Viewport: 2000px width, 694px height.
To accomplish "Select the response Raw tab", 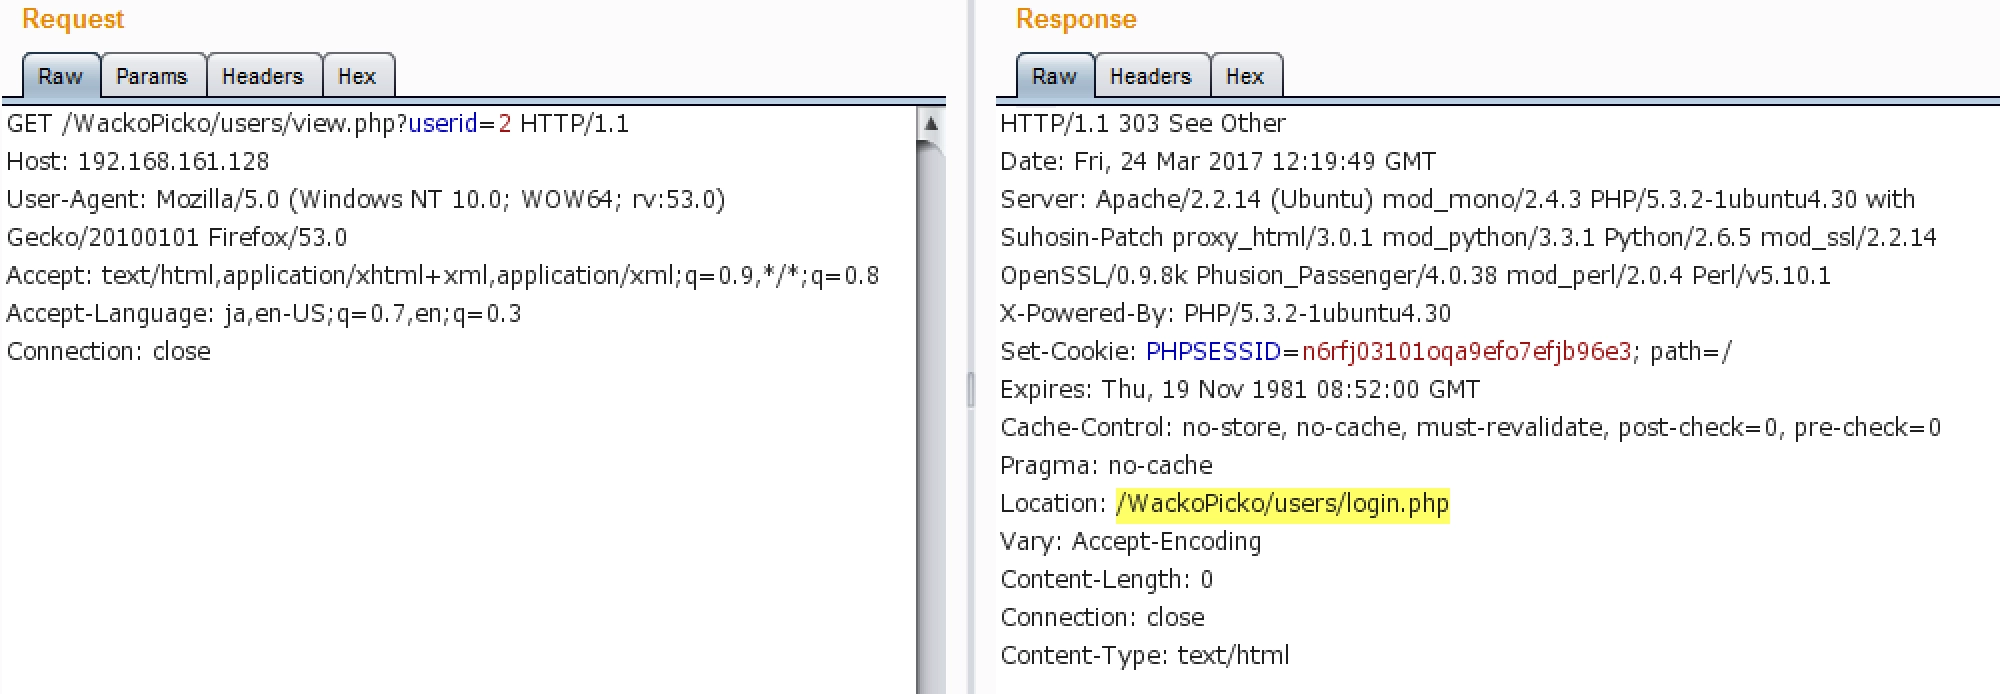I will [1054, 77].
